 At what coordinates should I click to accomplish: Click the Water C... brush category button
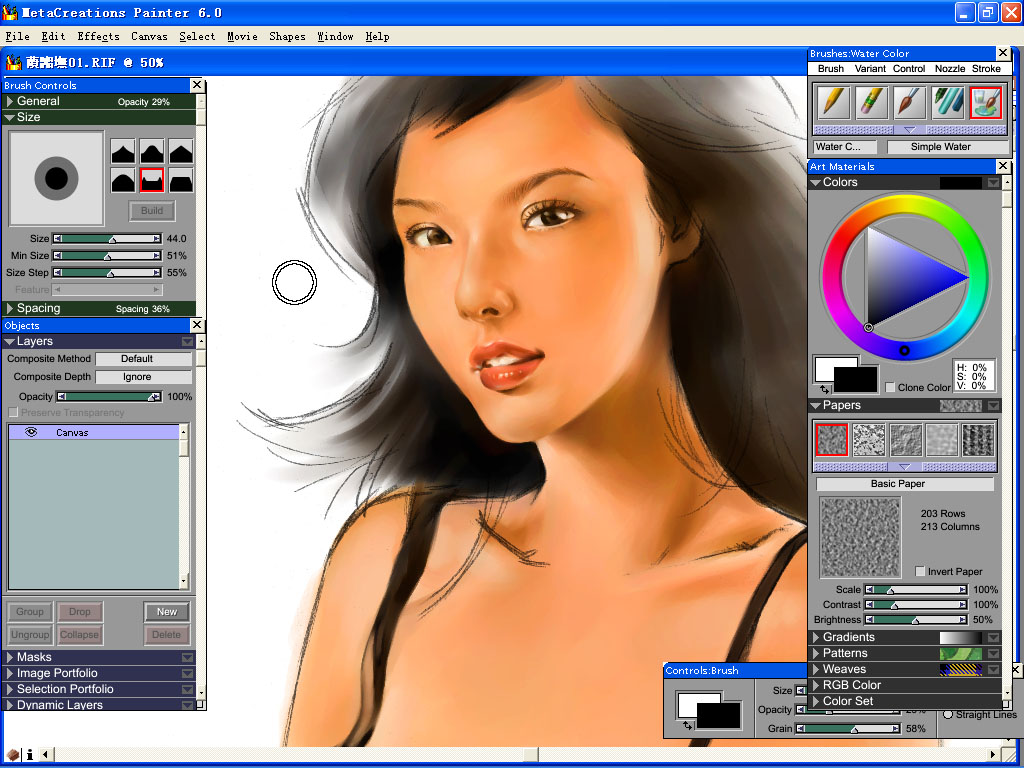[x=846, y=147]
